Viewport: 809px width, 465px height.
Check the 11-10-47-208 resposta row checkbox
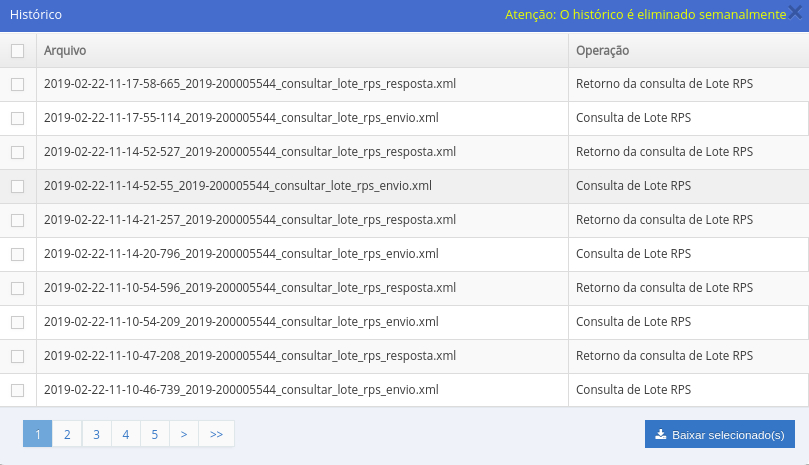pyautogui.click(x=17, y=357)
